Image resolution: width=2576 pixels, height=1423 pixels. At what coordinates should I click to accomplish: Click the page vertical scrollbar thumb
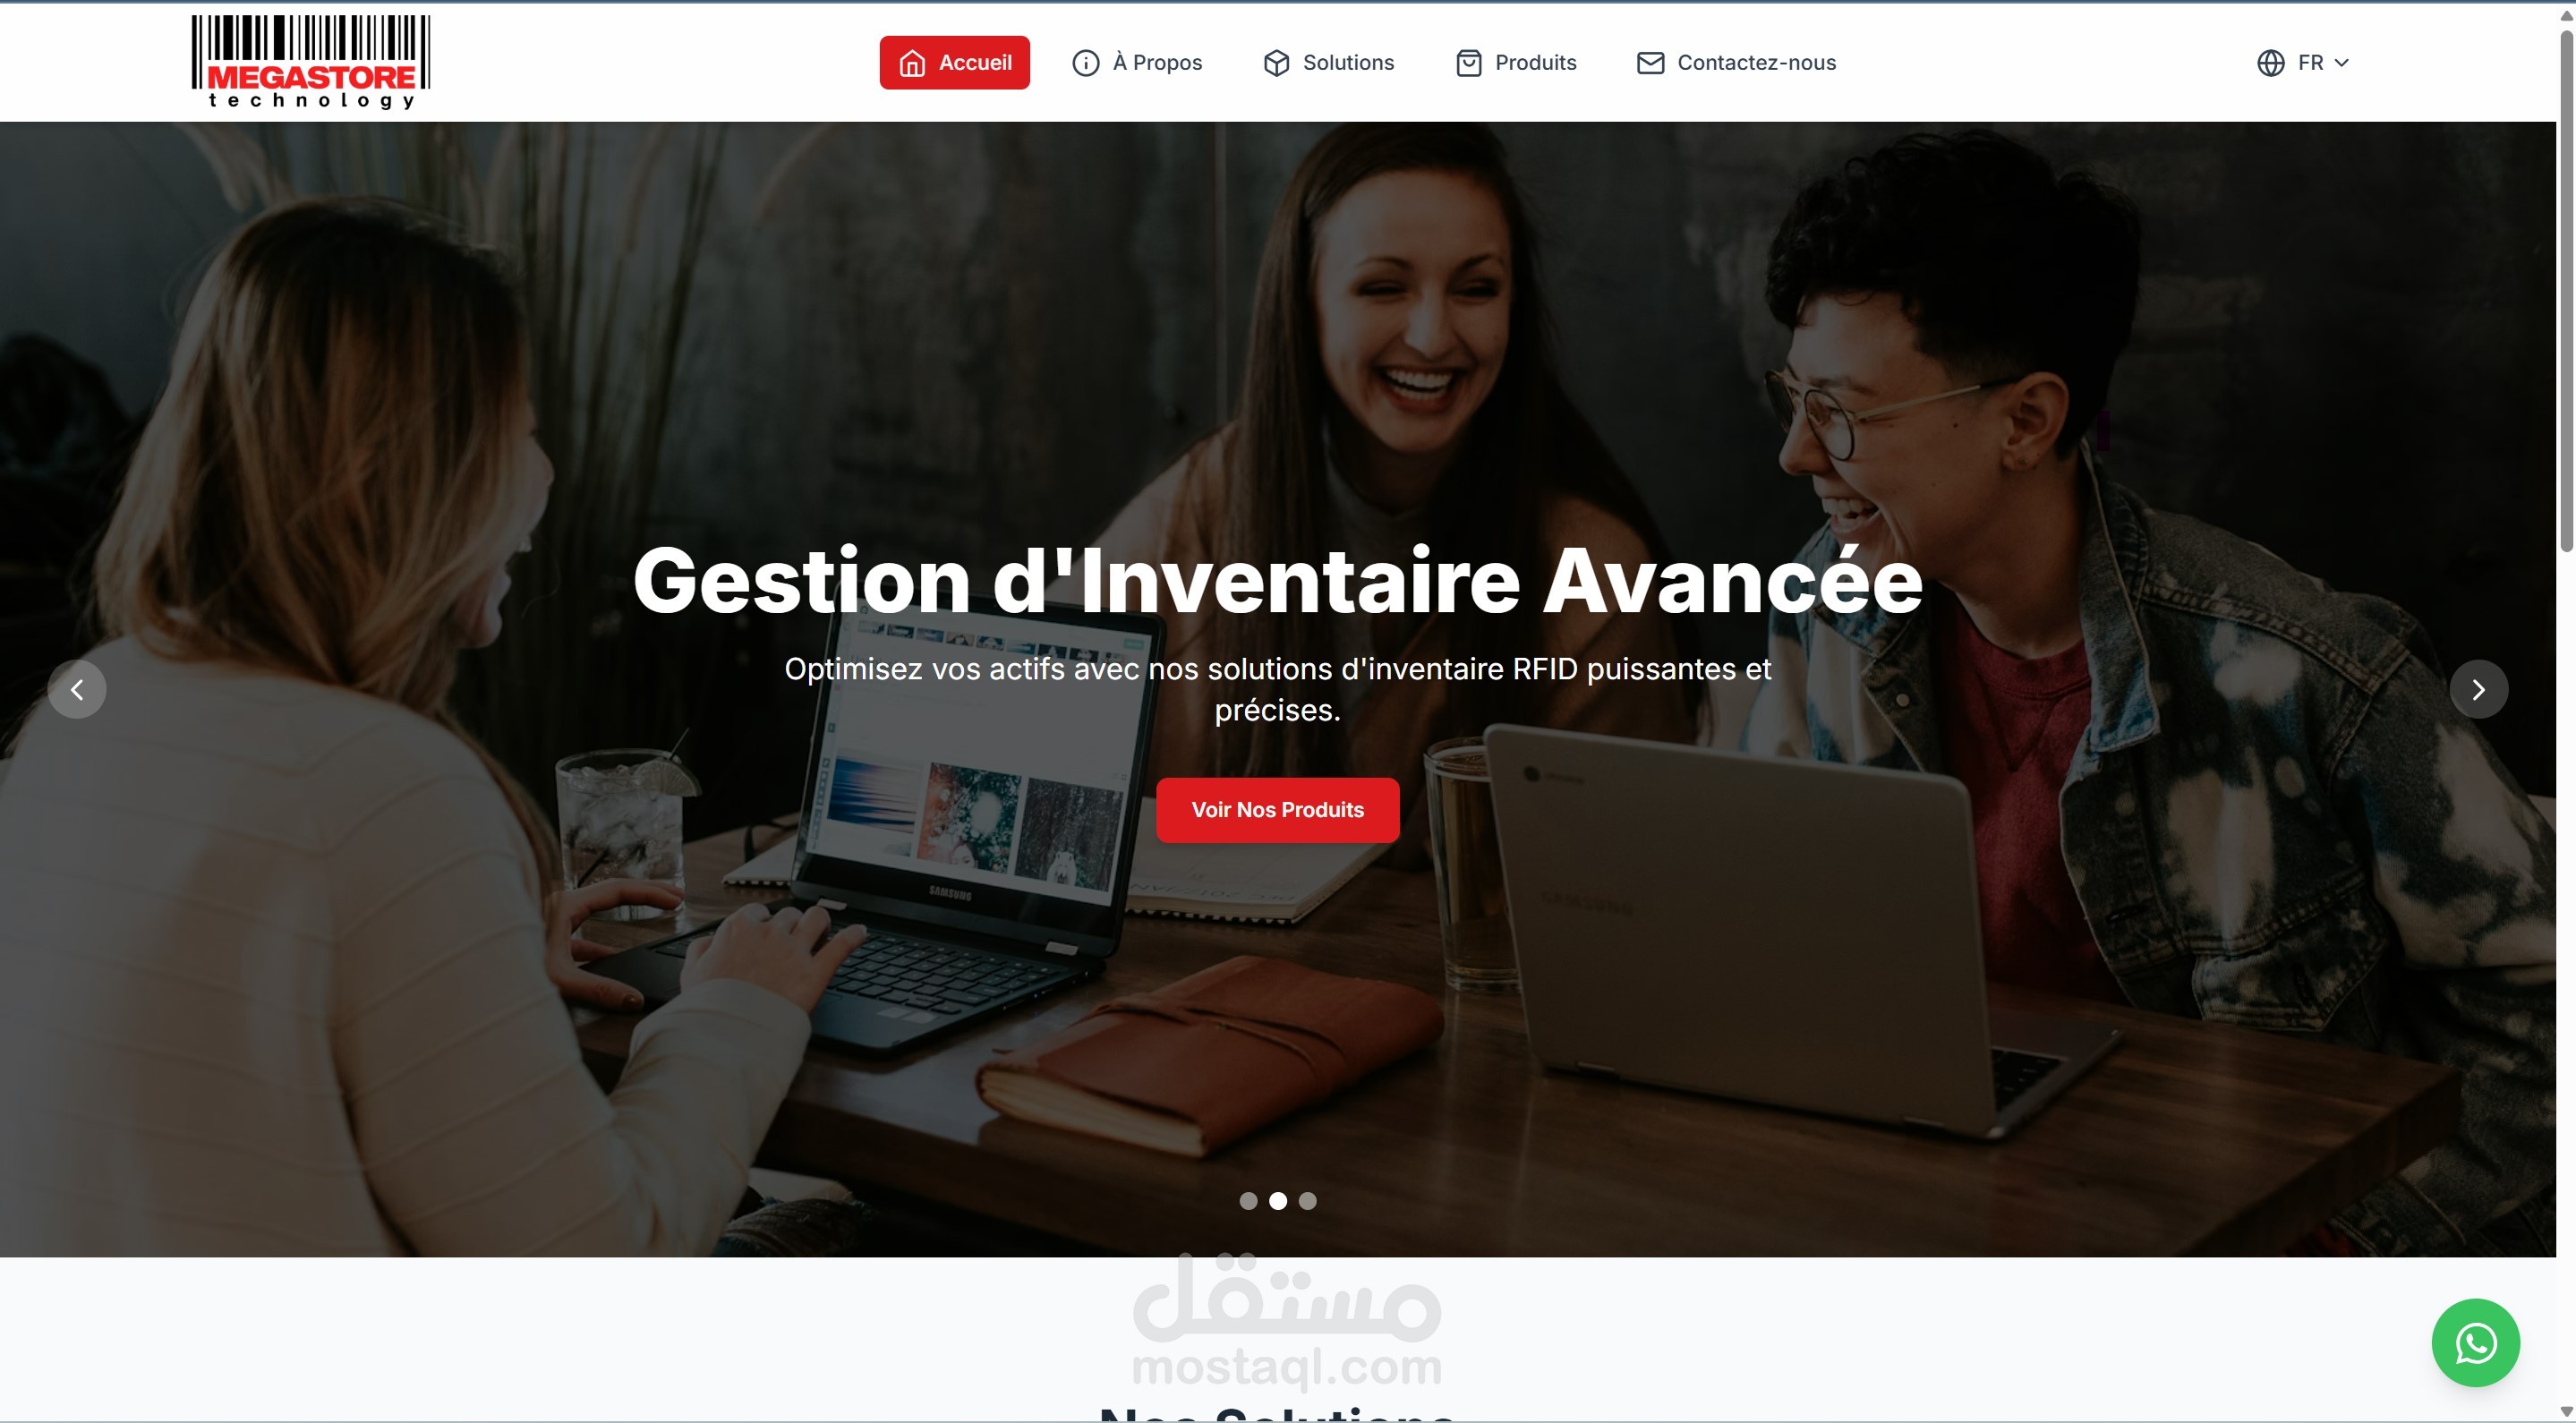point(2566,290)
